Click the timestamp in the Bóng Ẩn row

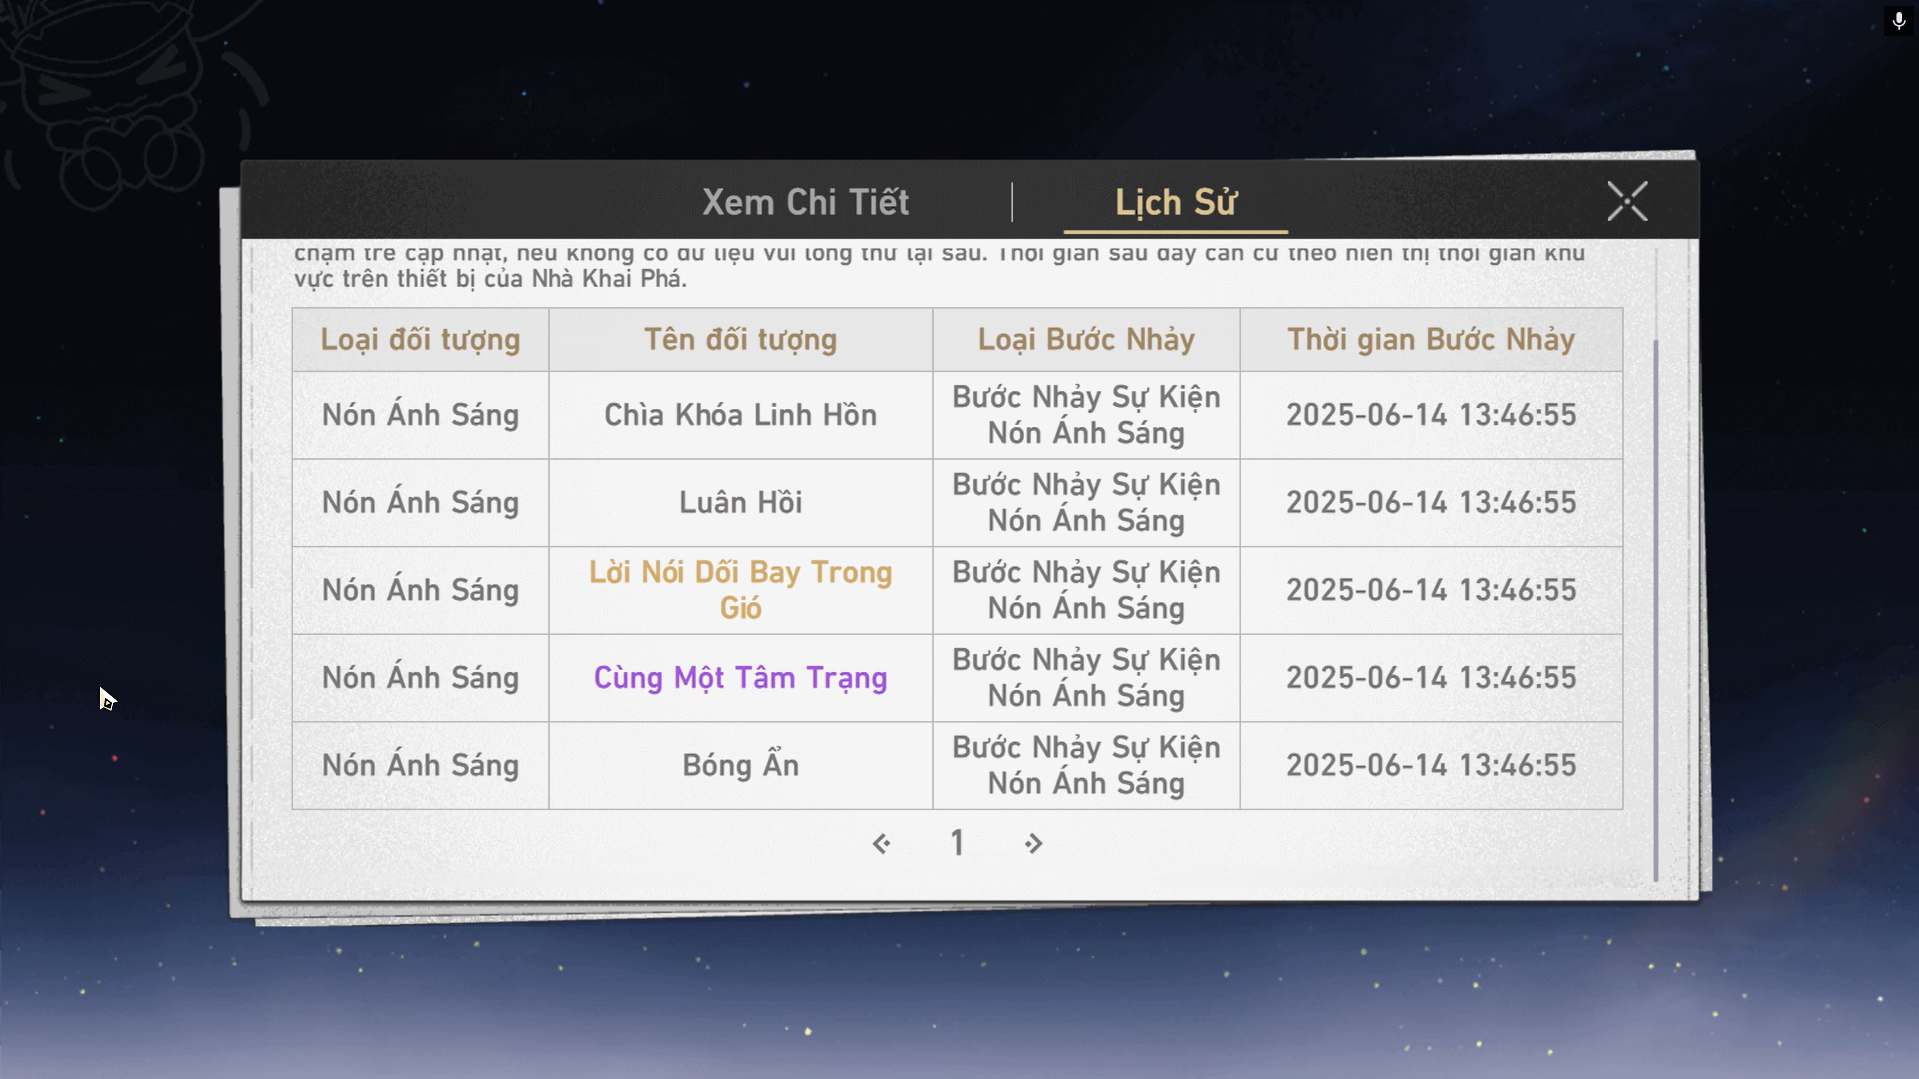pos(1430,766)
